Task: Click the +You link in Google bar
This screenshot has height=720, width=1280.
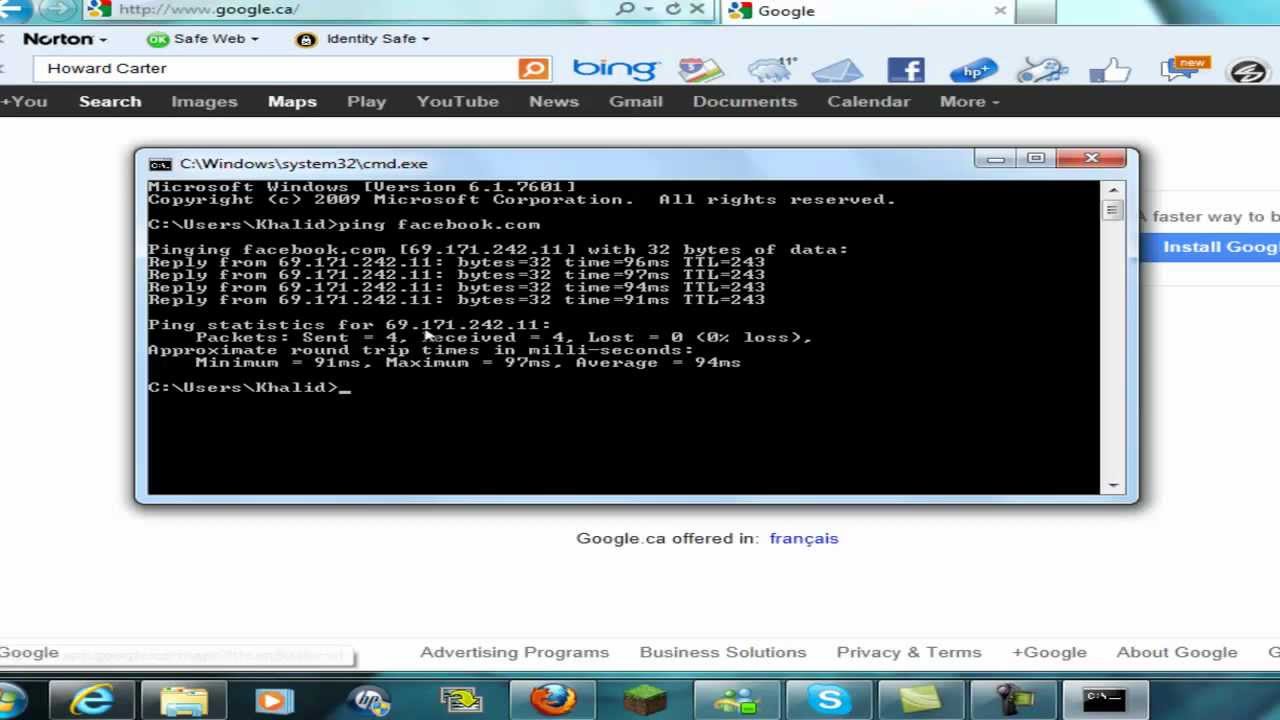Action: point(24,101)
